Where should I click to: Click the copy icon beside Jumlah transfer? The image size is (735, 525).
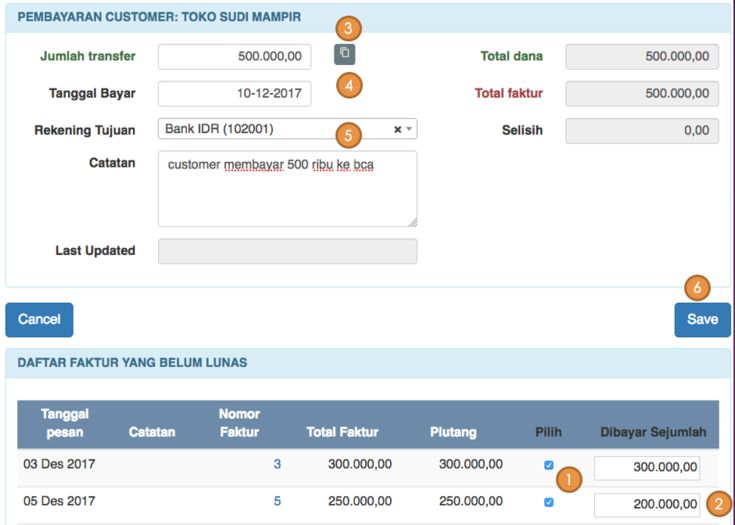344,55
